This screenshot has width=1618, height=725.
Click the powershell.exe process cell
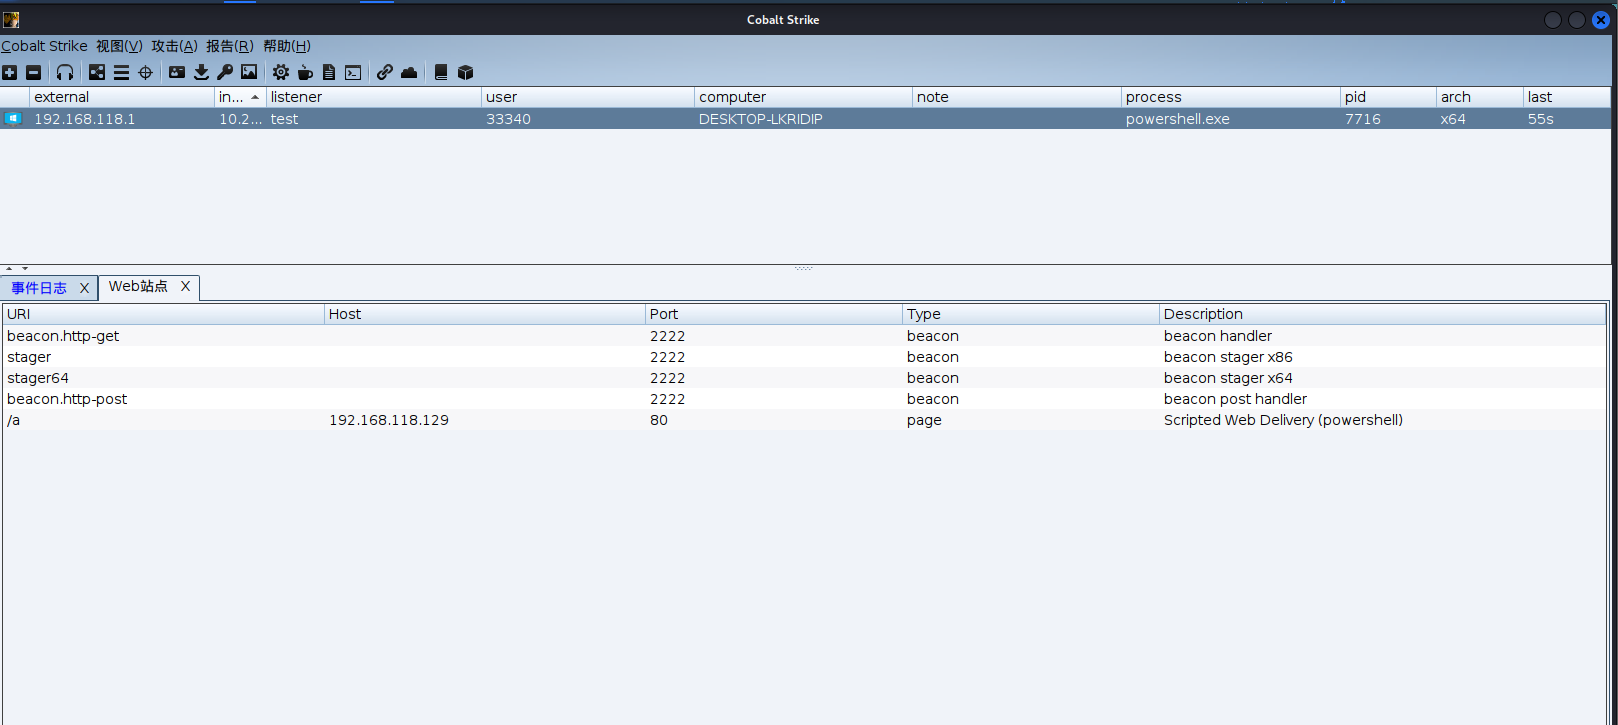point(1178,119)
